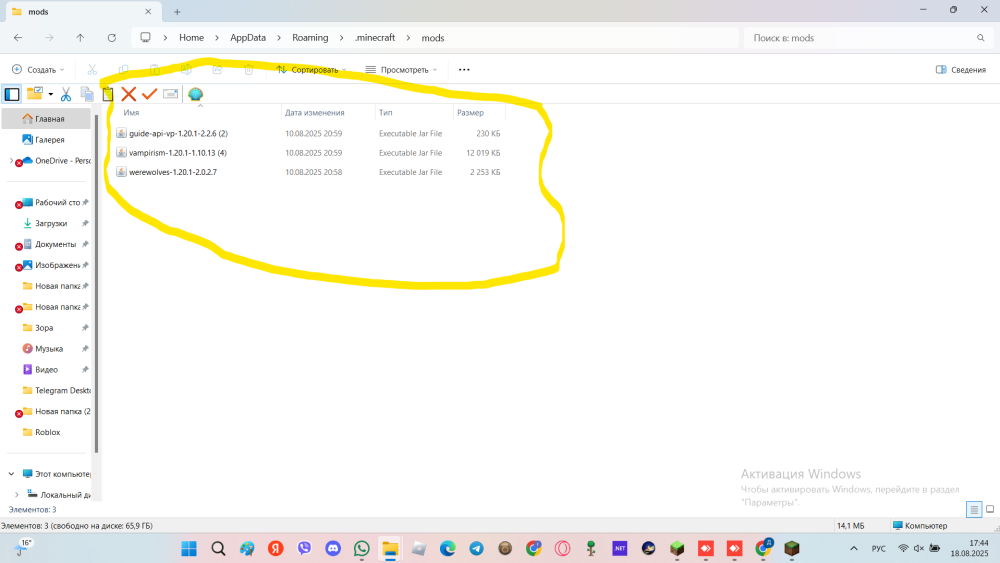
Task: Click the clipboard Paste icon
Action: coord(108,94)
